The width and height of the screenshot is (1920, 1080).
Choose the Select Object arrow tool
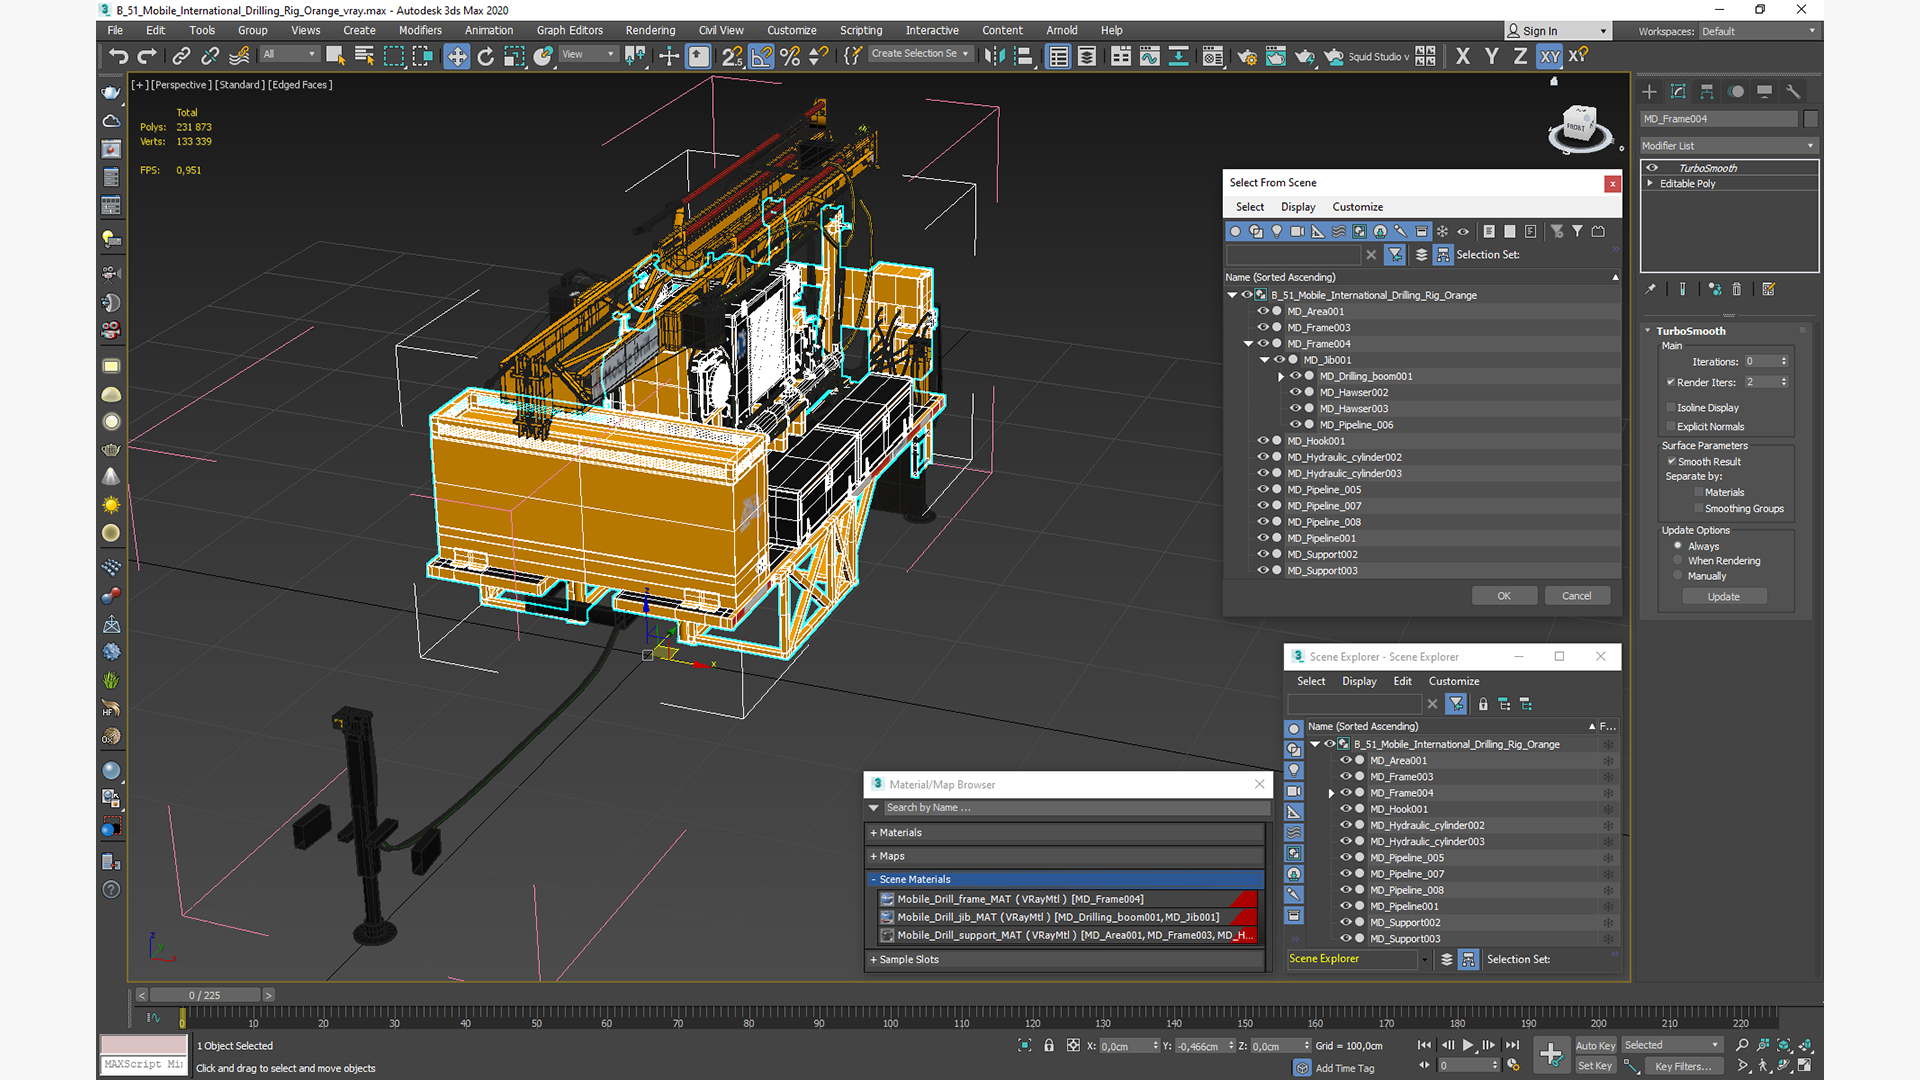335,56
